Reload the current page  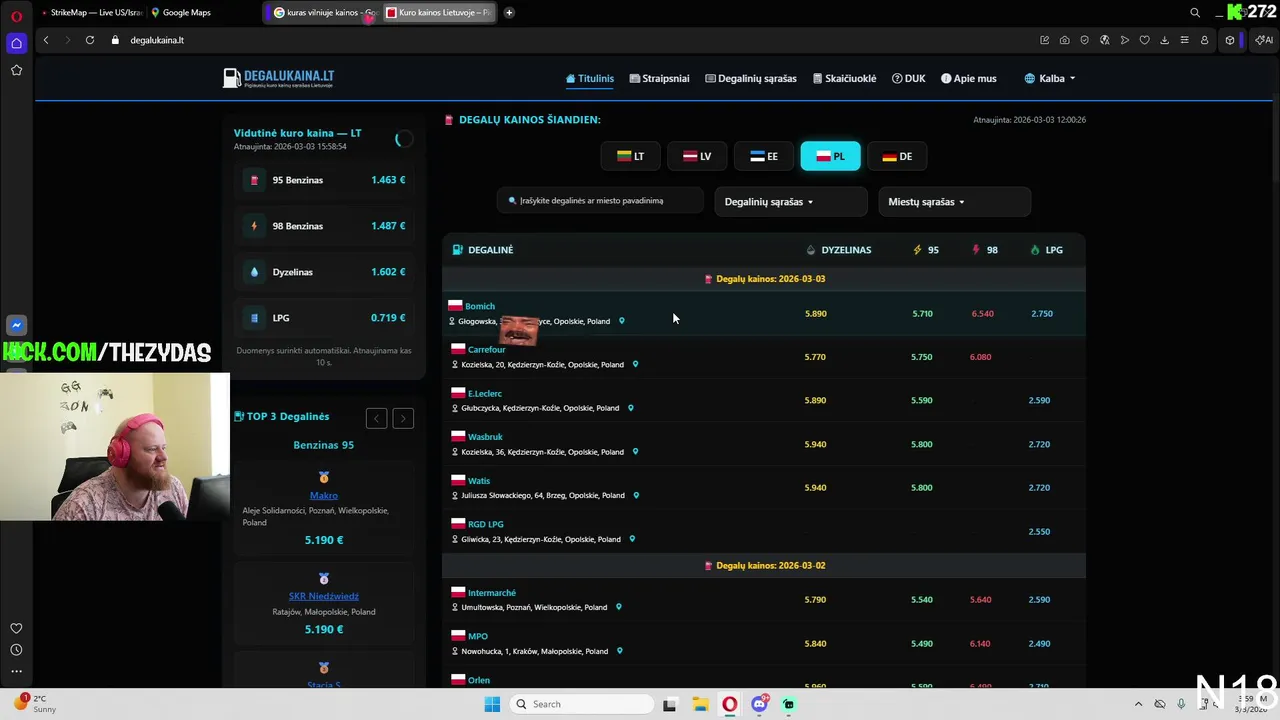[90, 40]
